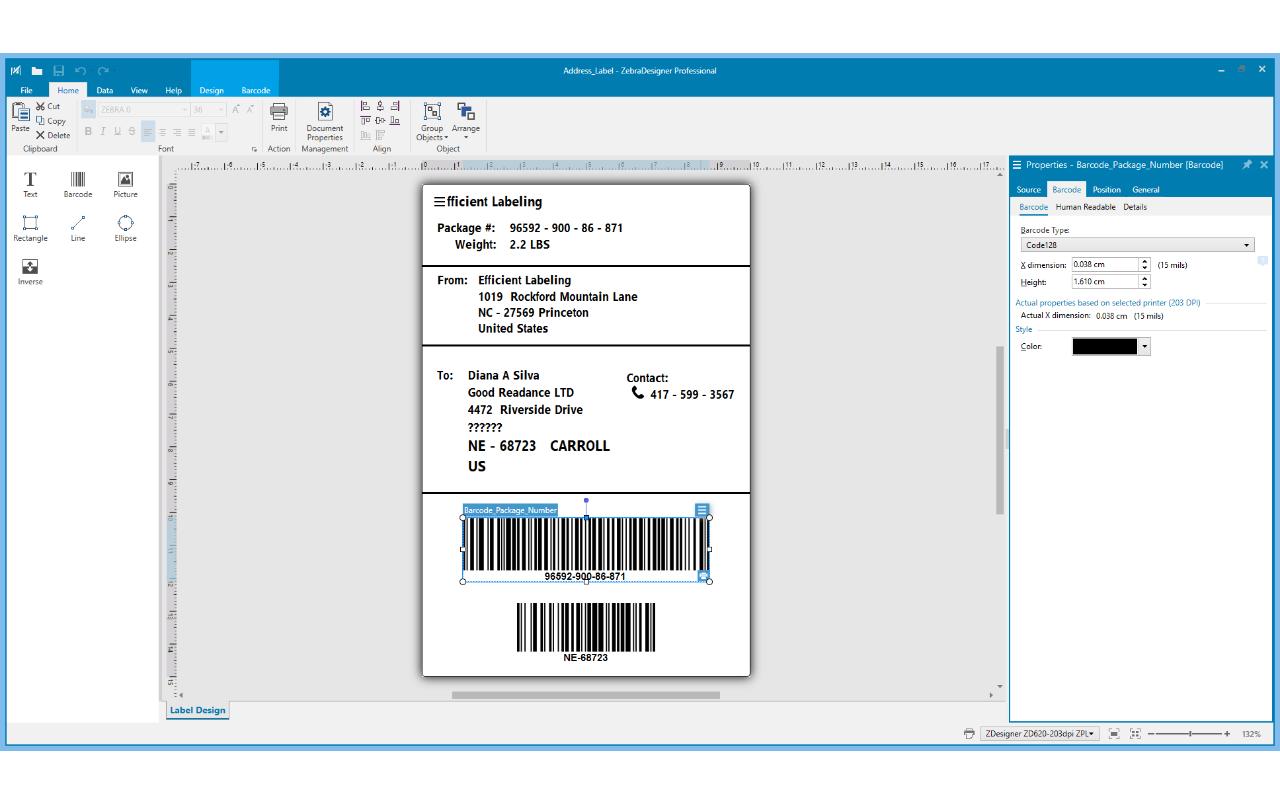This screenshot has width=1280, height=805.
Task: Open the Human Readable sub-tab
Action: click(1085, 207)
